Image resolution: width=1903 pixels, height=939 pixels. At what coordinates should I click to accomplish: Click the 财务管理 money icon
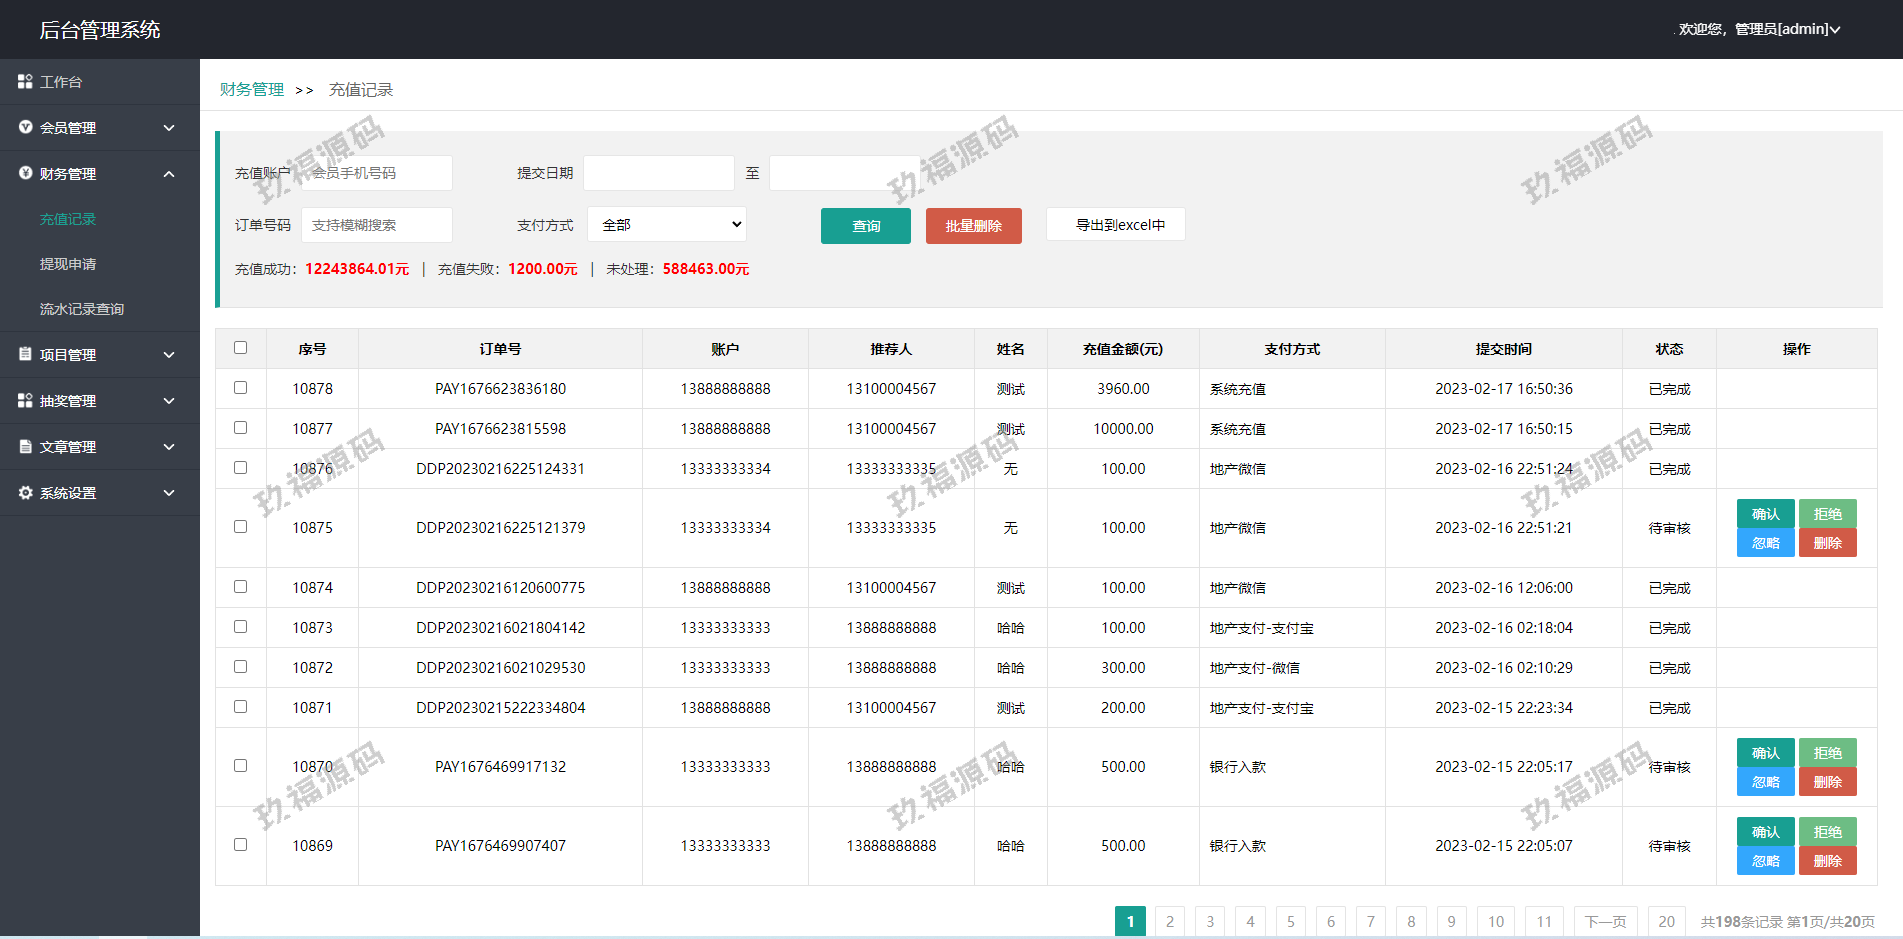[x=25, y=173]
